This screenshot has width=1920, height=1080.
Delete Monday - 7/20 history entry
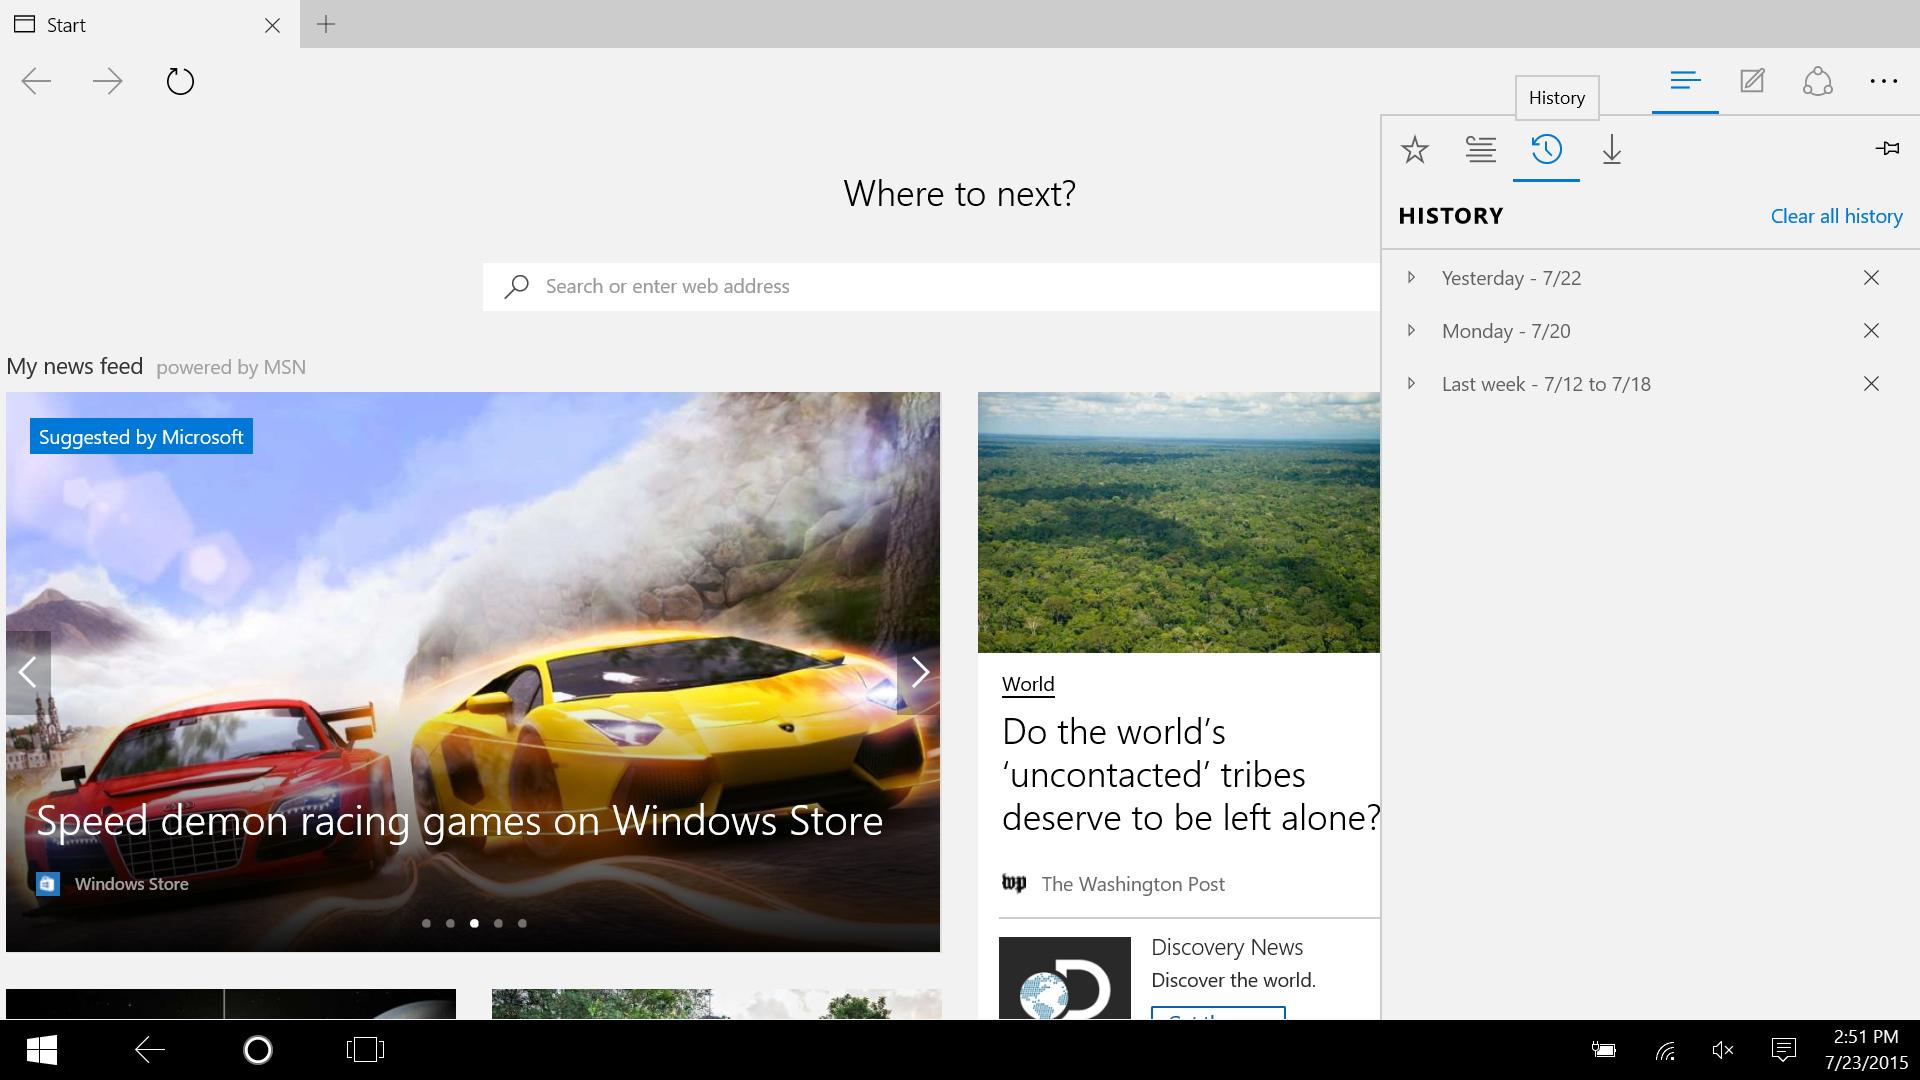[x=1871, y=331]
